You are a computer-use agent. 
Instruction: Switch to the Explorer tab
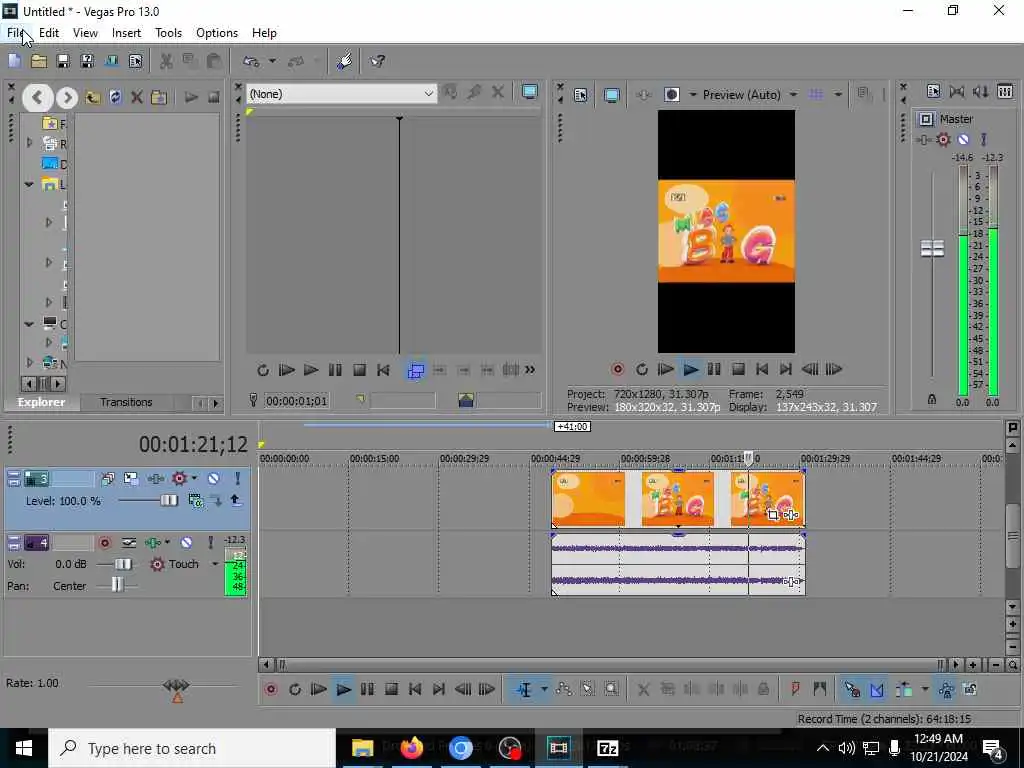point(41,402)
